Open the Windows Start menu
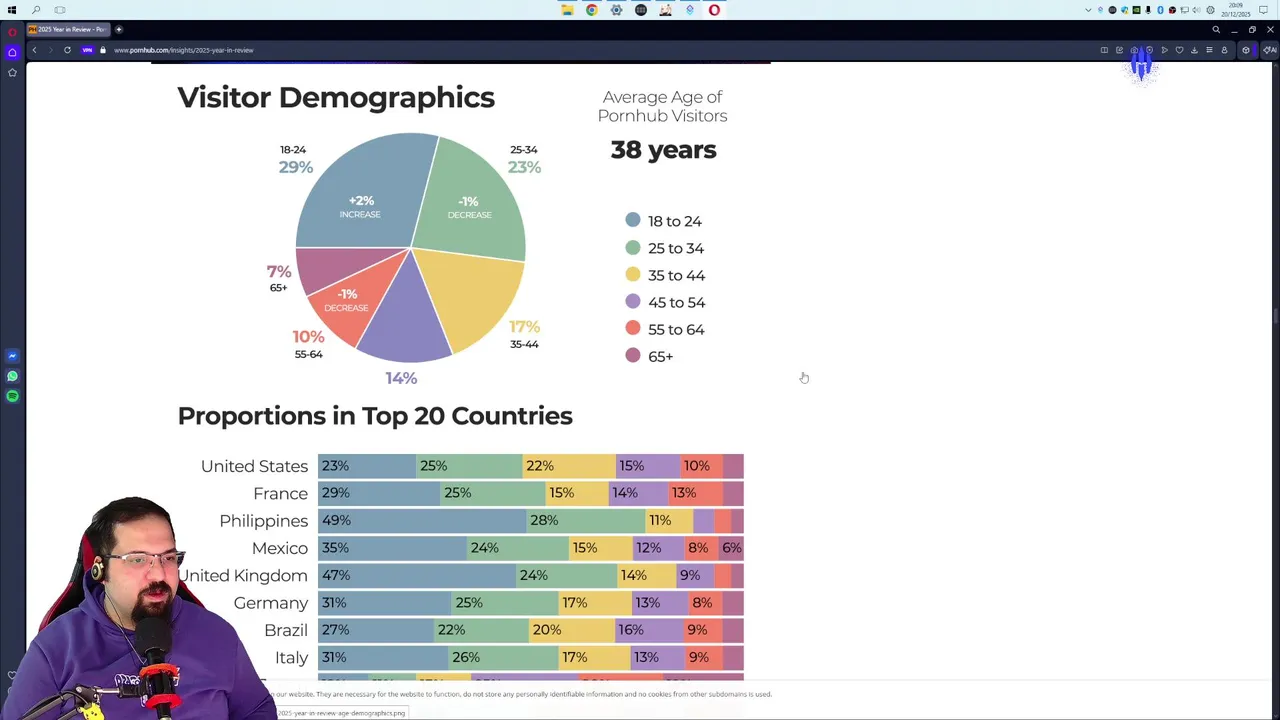The height and width of the screenshot is (720, 1280). [12, 10]
